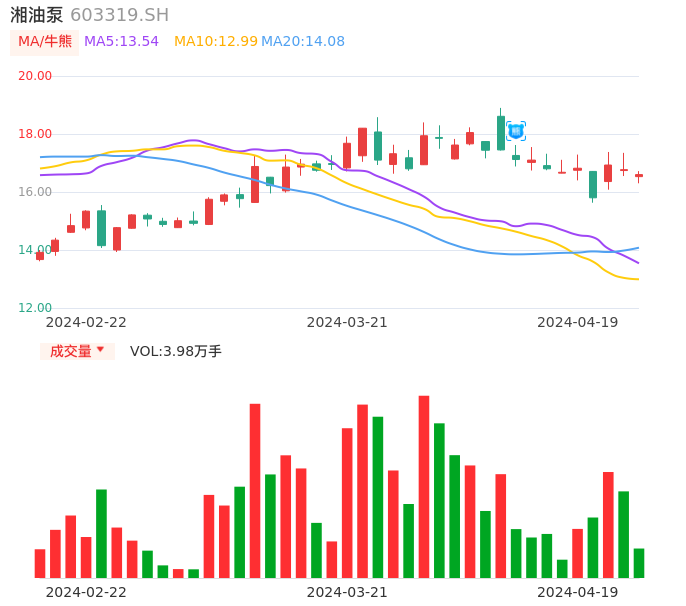686x606 pixels.
Task: Click the stock name 湘油泵
Action: coord(37,15)
